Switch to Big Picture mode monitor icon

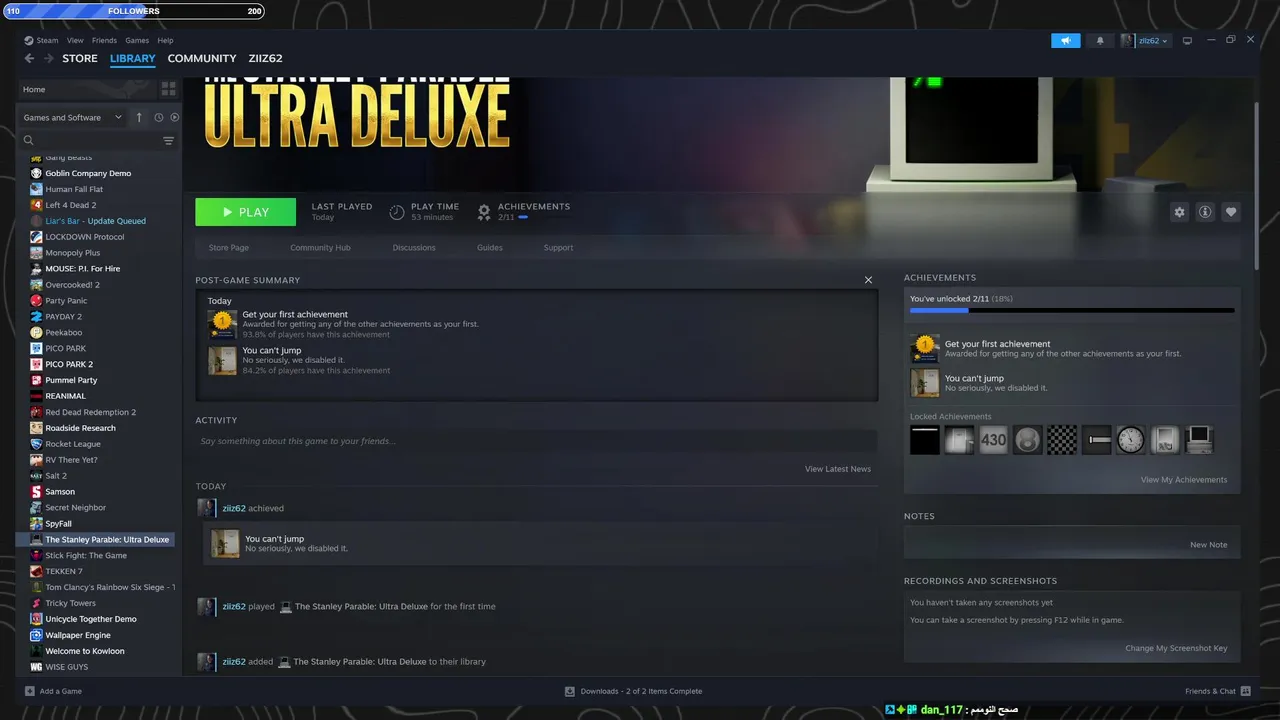(1187, 41)
